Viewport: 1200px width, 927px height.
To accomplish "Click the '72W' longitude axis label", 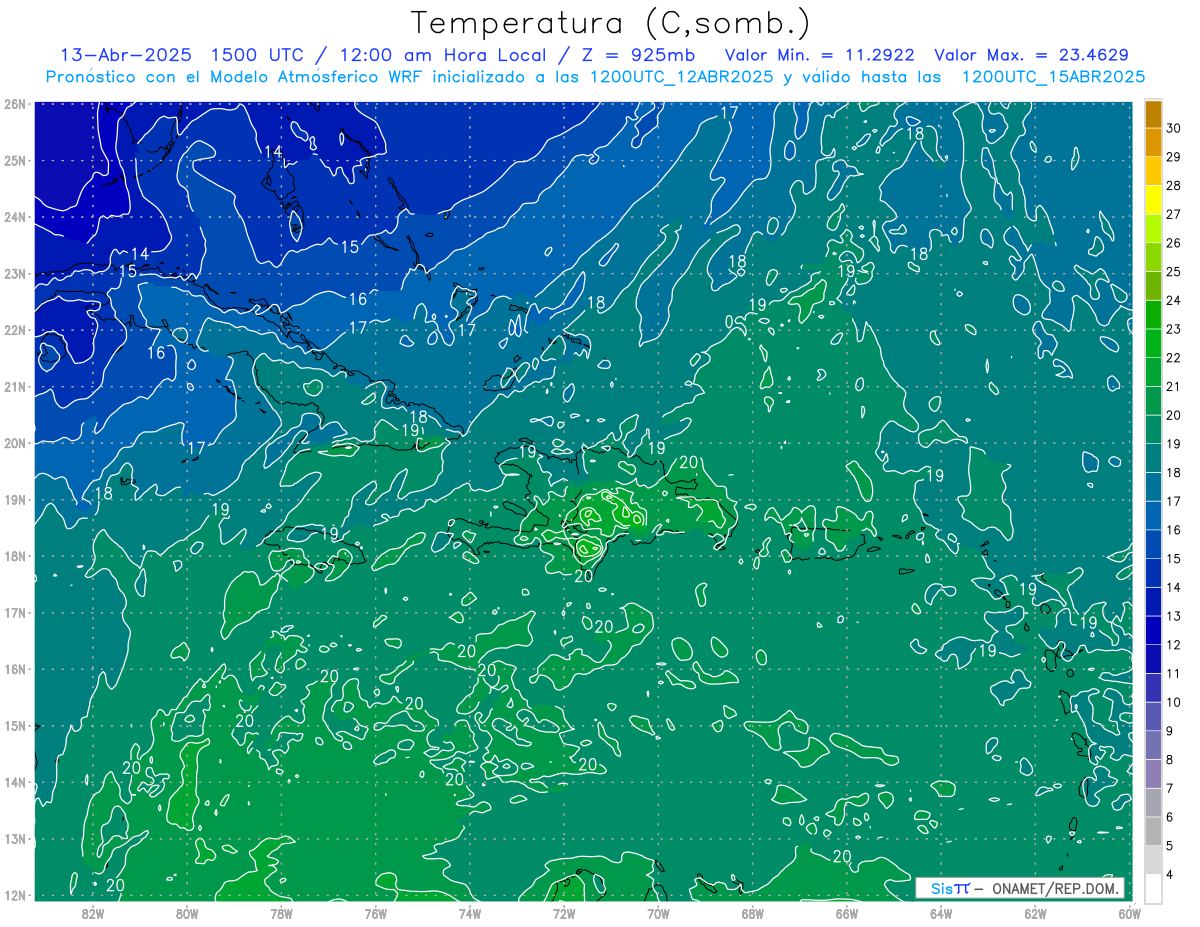I will (x=564, y=912).
